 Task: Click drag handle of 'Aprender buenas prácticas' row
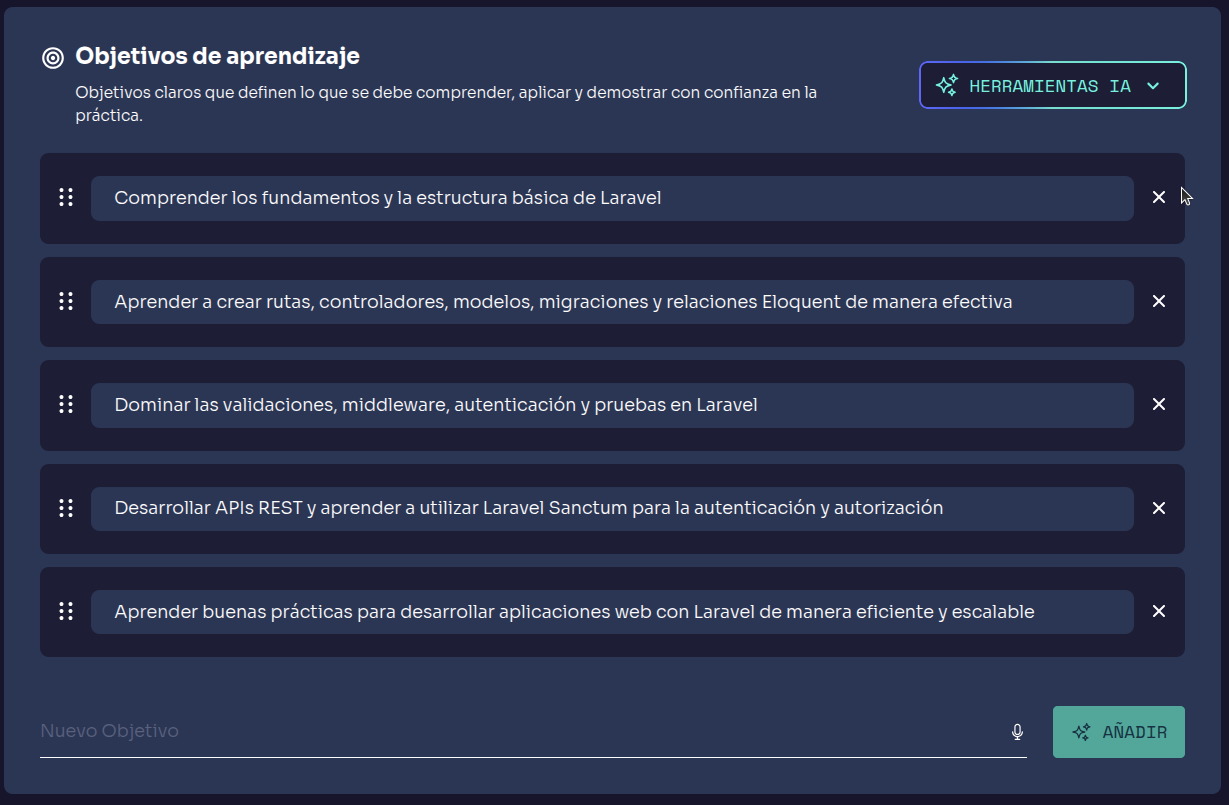66,611
